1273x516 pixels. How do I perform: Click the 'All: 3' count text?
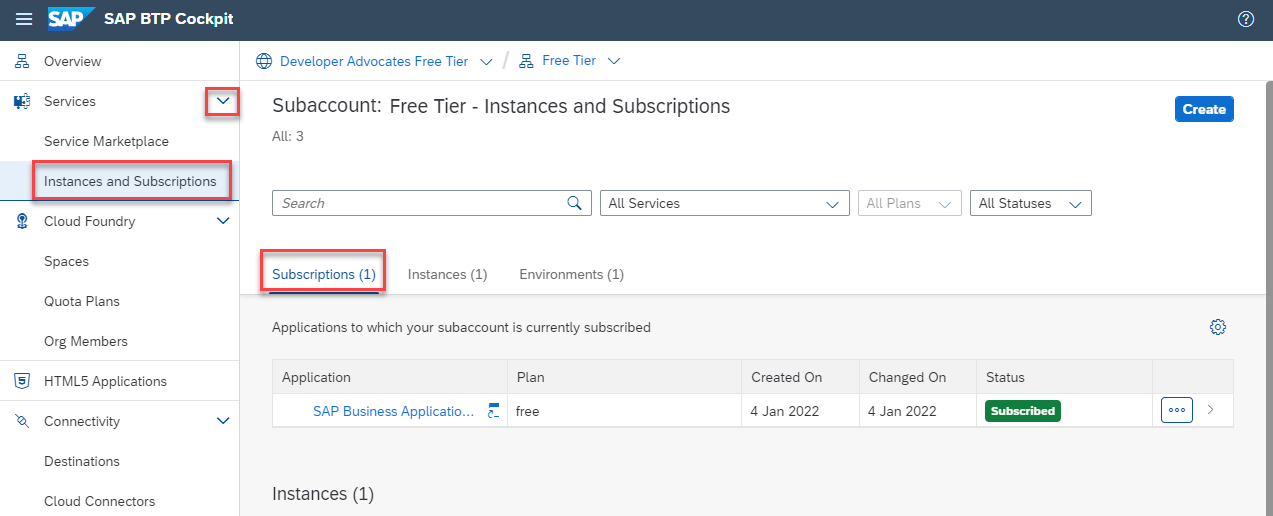pos(288,136)
